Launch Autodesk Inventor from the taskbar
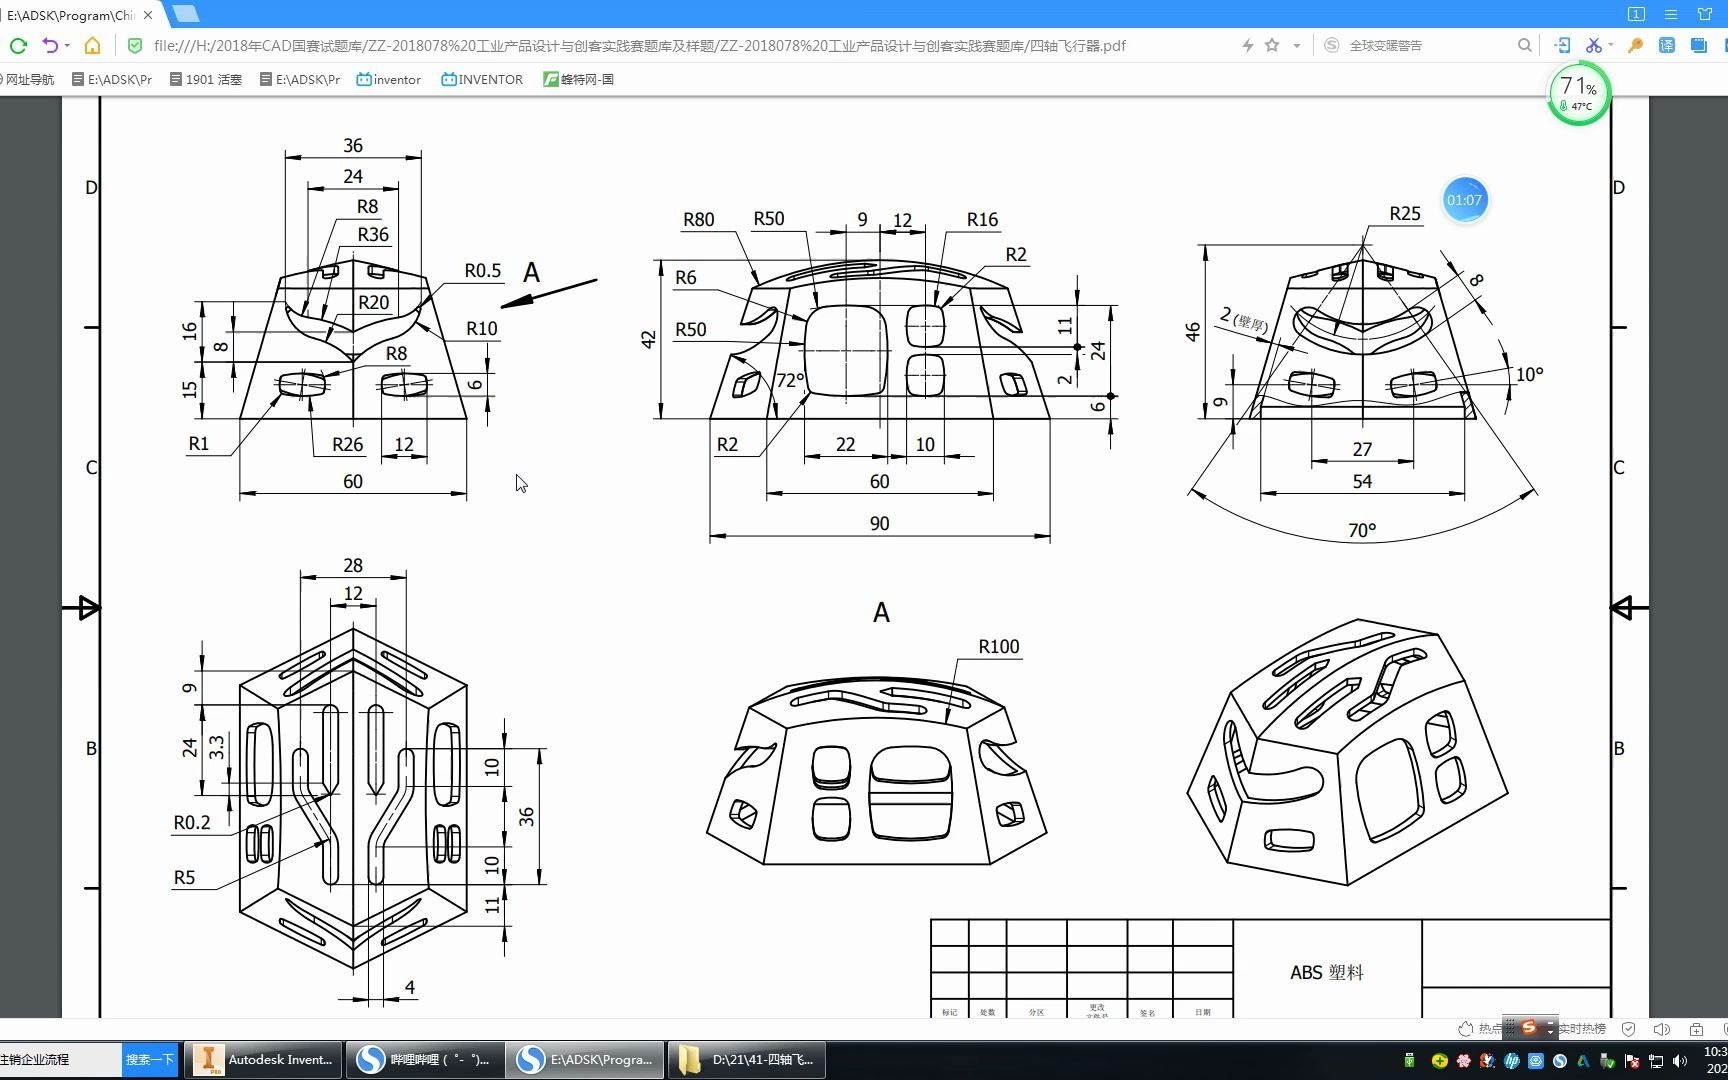 coord(263,1059)
